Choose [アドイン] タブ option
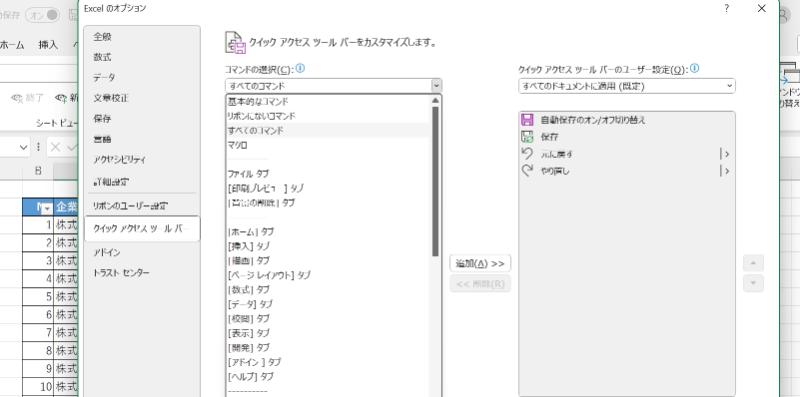The height and width of the screenshot is (397, 800). pos(329,362)
